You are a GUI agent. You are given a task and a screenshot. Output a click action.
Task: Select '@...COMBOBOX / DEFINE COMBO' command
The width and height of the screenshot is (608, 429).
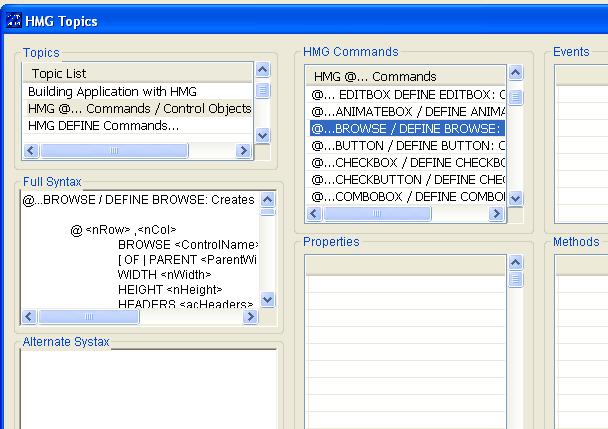(x=407, y=197)
